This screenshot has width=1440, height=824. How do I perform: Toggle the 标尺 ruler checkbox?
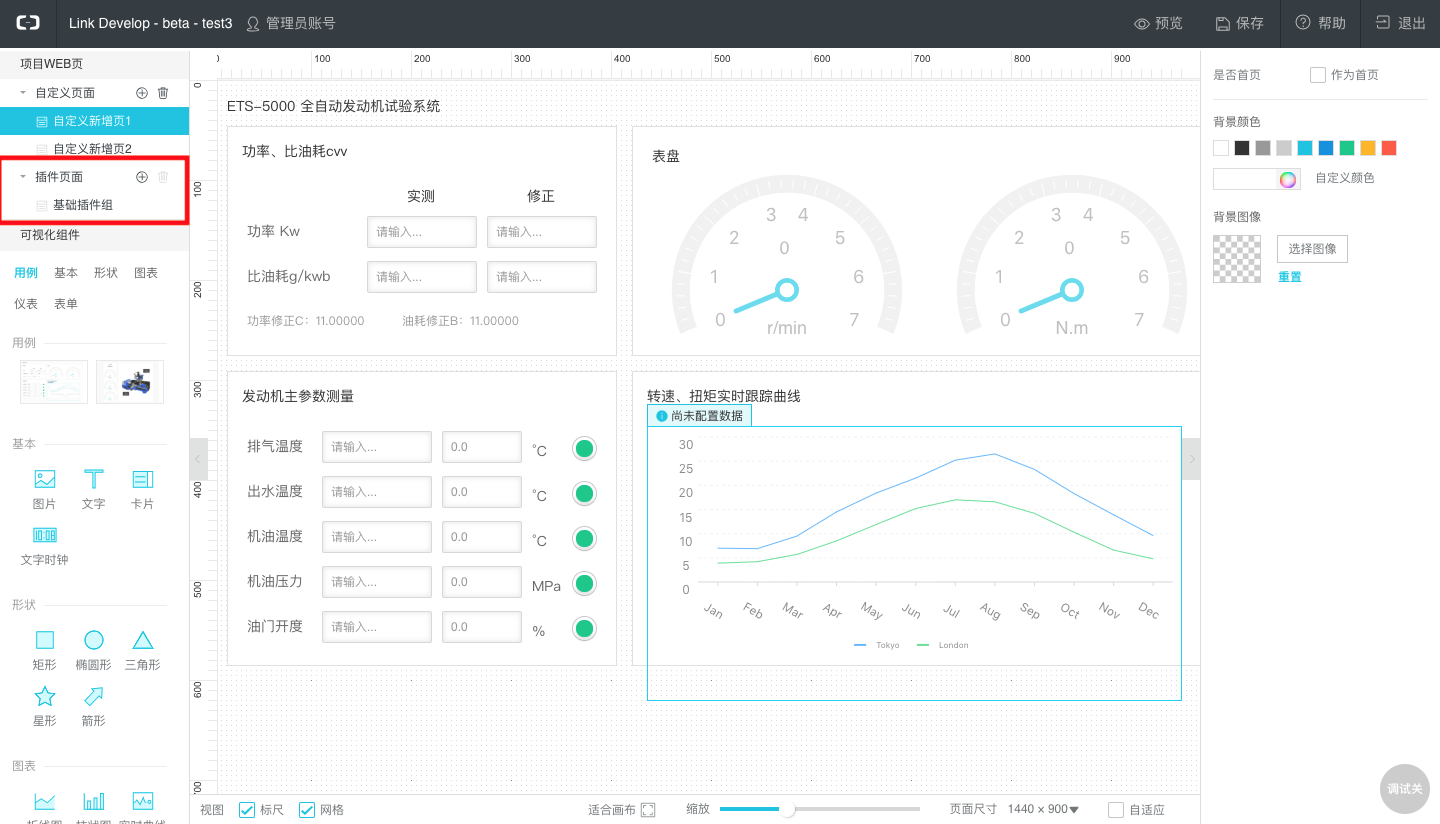pyautogui.click(x=247, y=810)
